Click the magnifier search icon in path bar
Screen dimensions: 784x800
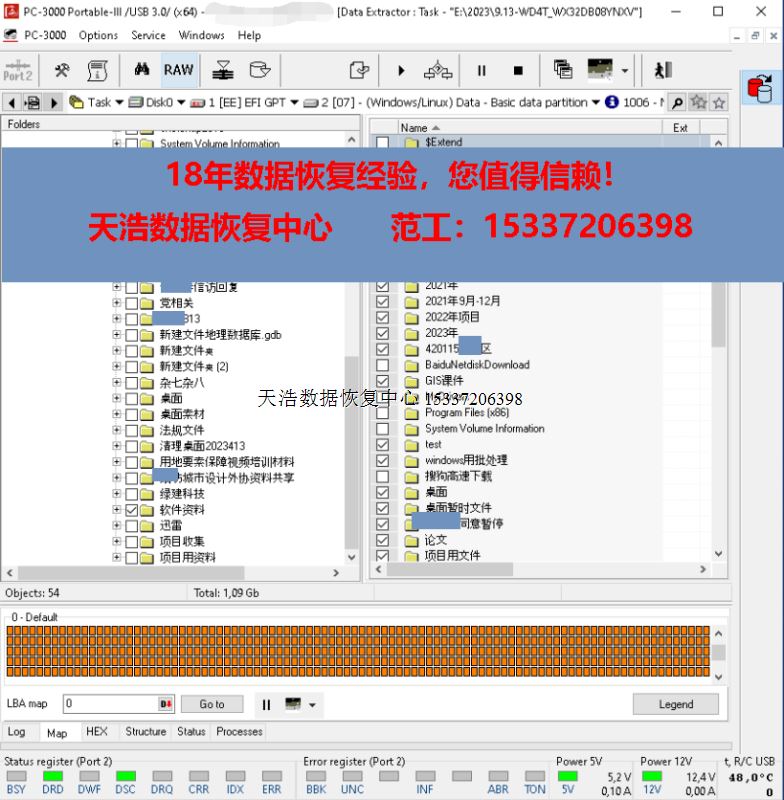coord(677,102)
